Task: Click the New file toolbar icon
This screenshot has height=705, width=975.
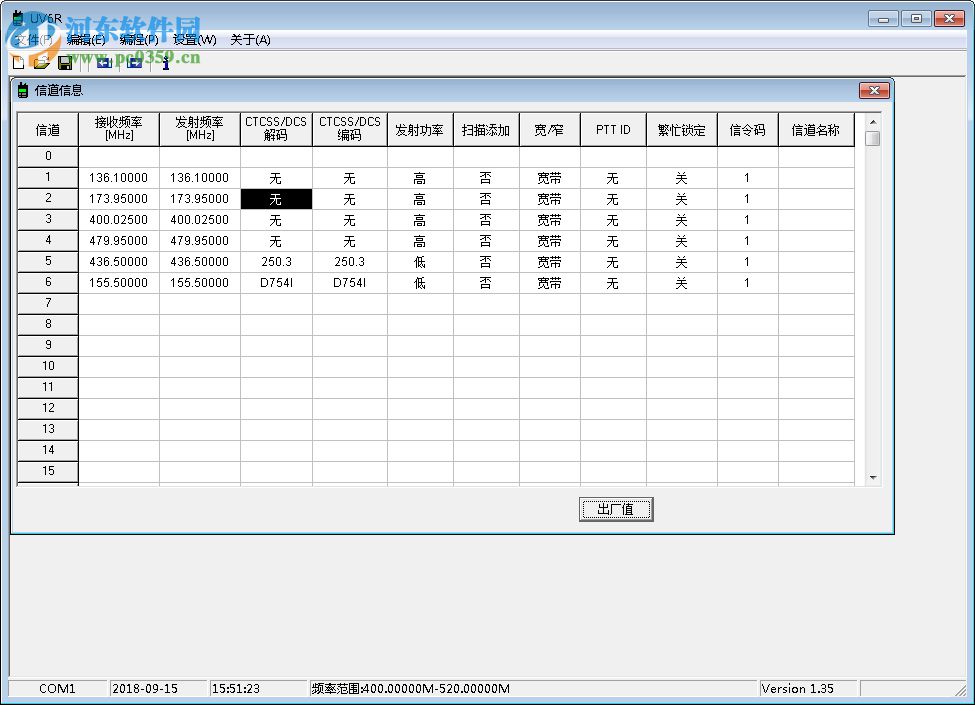Action: tap(19, 62)
